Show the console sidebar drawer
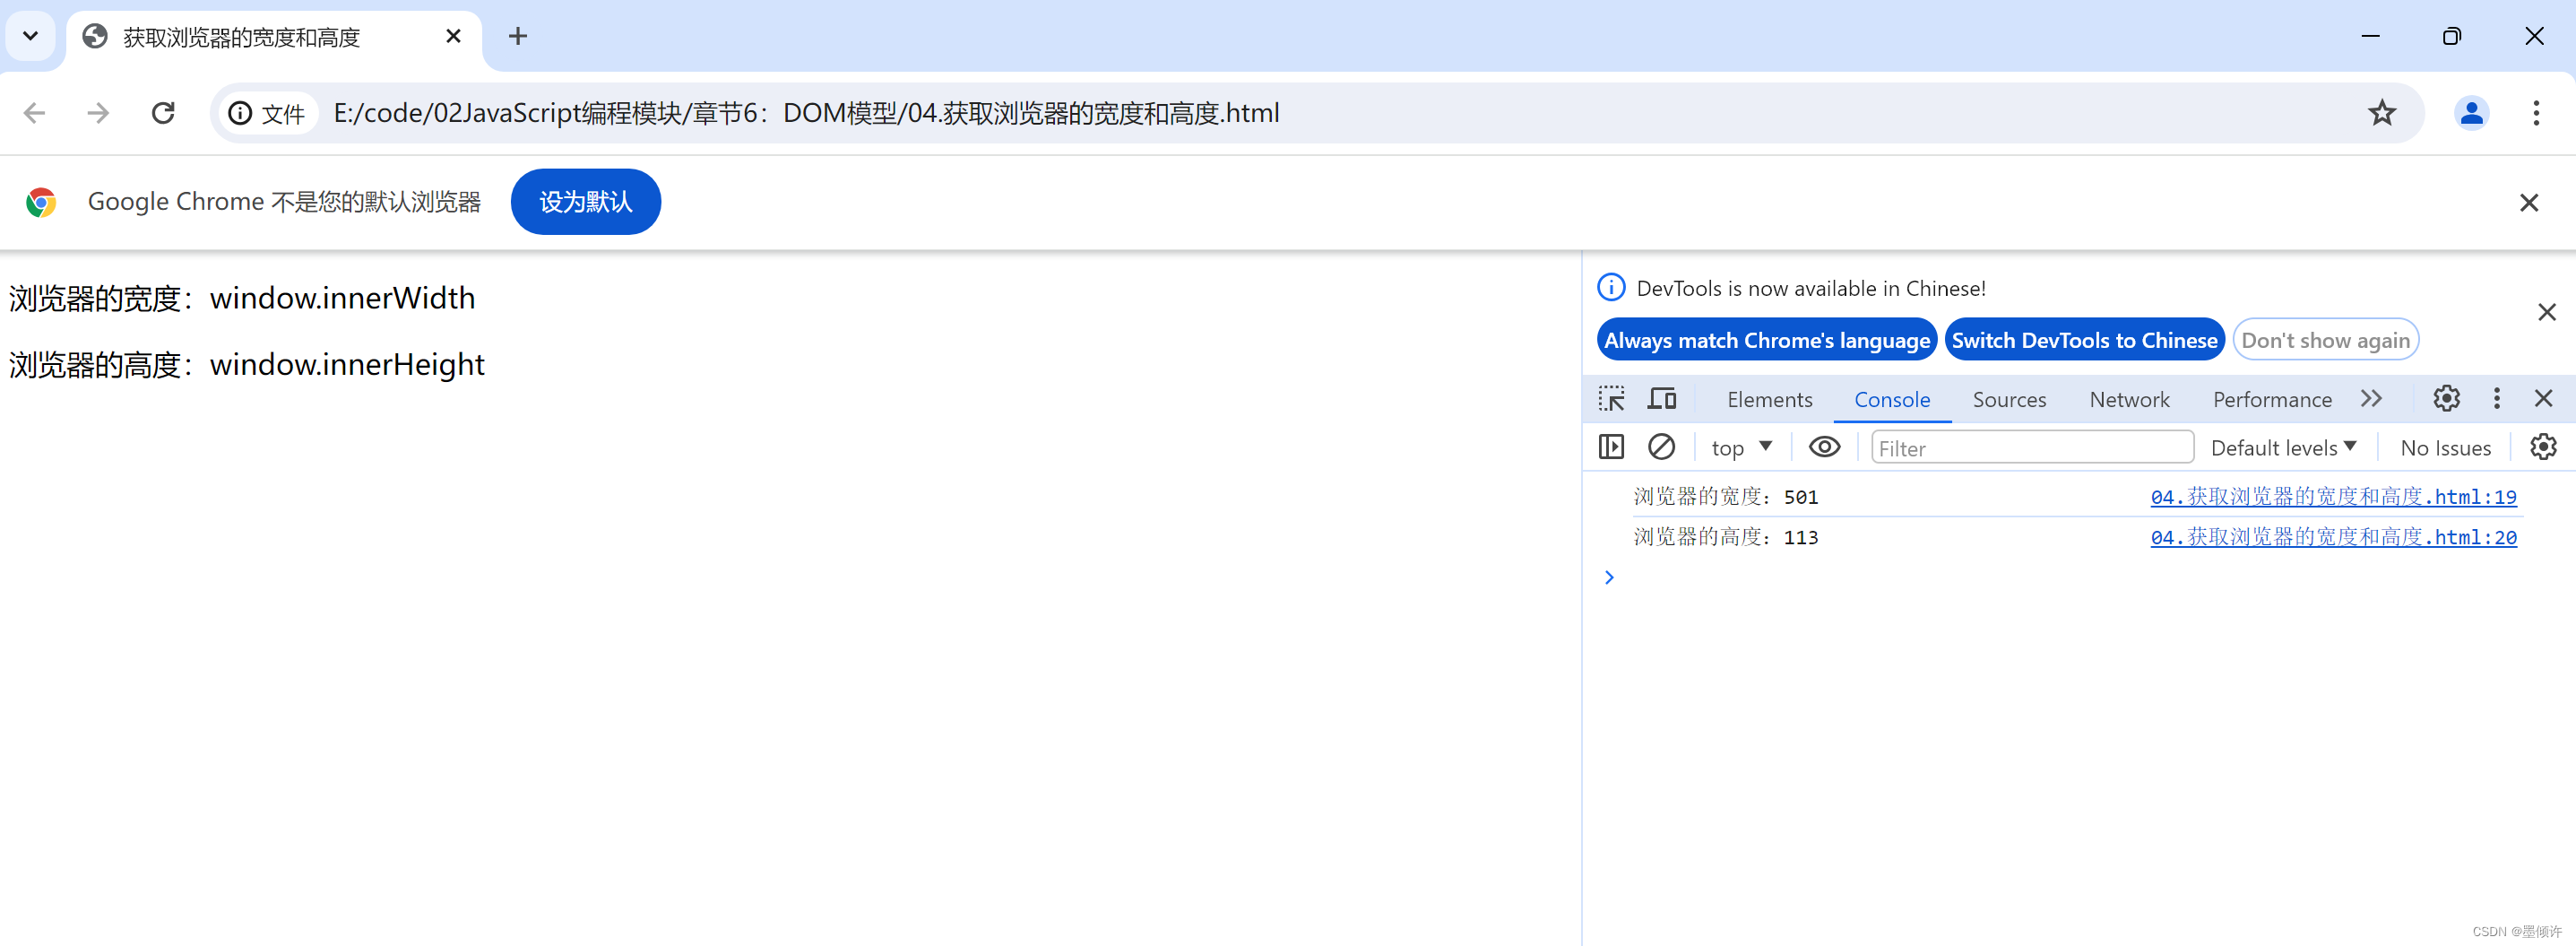2576x946 pixels. click(1611, 447)
